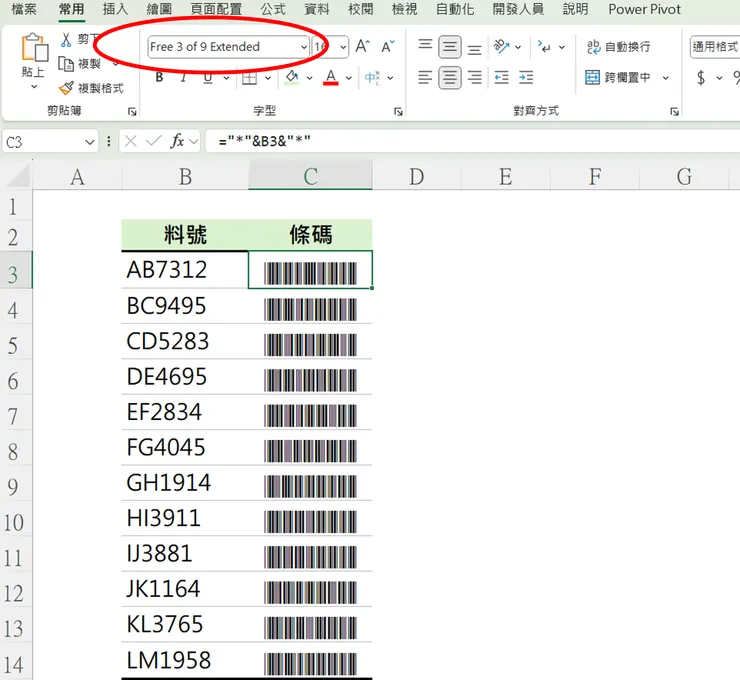Apply the fill color bucket
This screenshot has width=740, height=680.
click(292, 77)
